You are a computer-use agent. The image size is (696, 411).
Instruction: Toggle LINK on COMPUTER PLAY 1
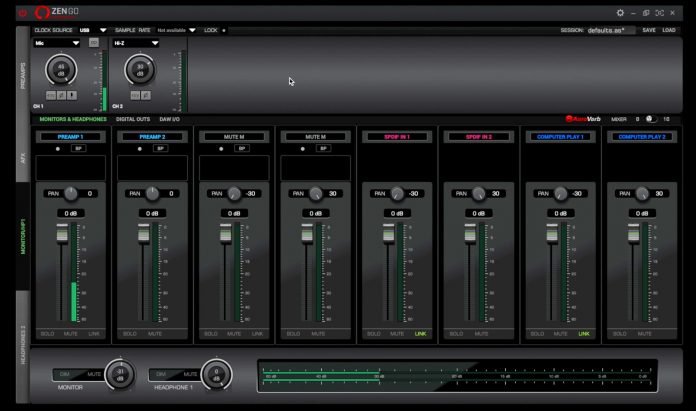coord(584,333)
